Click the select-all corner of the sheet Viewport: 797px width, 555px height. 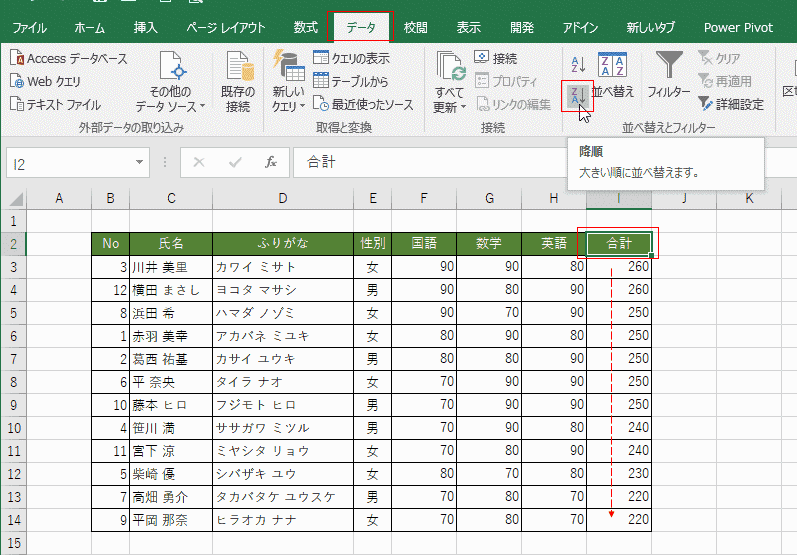pos(15,199)
